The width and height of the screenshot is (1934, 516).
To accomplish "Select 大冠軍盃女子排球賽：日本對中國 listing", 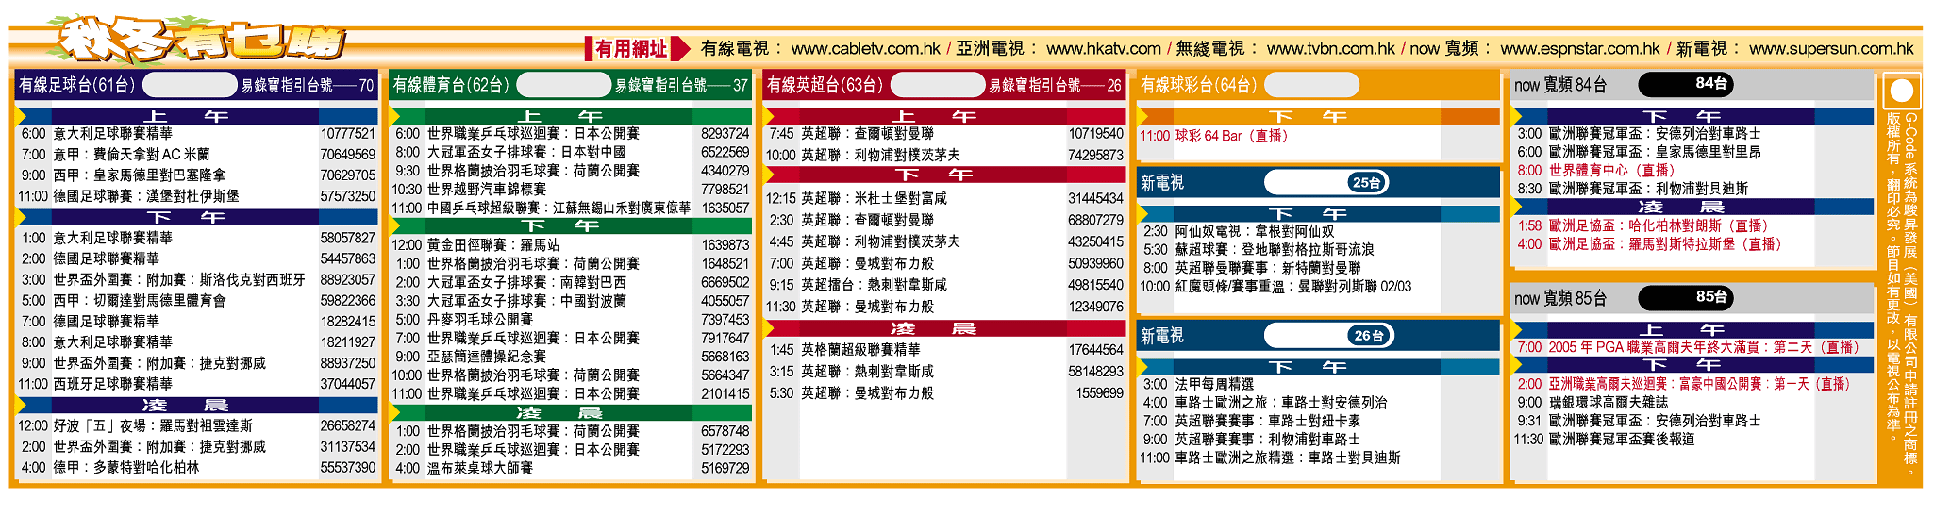I will click(x=526, y=152).
